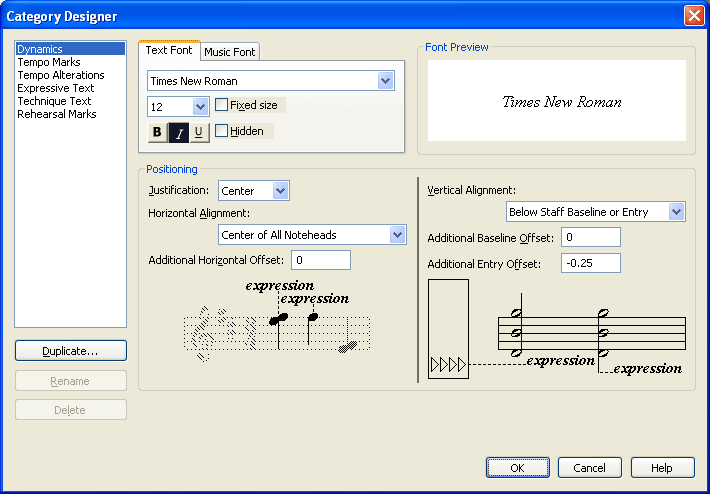Click the horizontal alignment notehead diagram

pos(277,320)
